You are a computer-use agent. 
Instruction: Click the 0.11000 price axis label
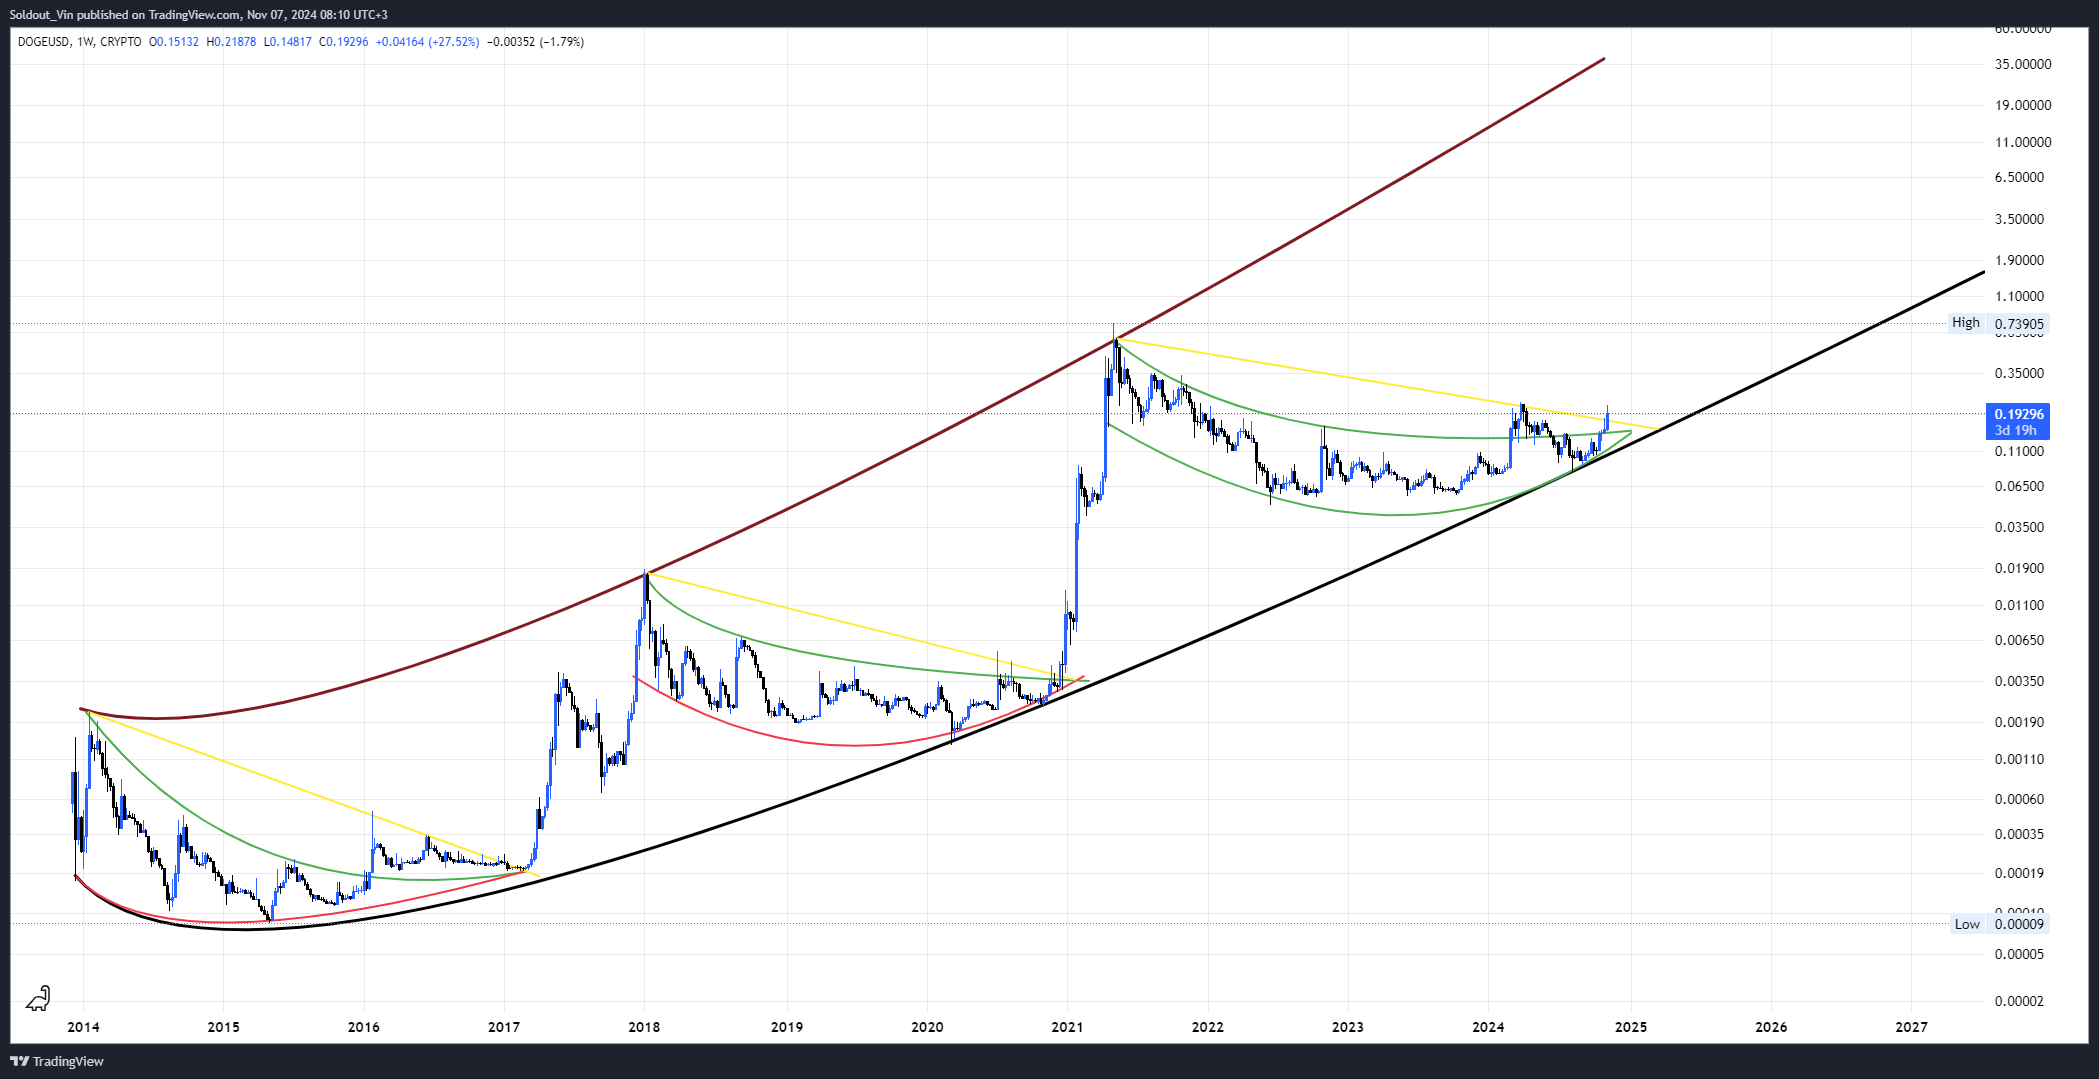click(x=2020, y=451)
